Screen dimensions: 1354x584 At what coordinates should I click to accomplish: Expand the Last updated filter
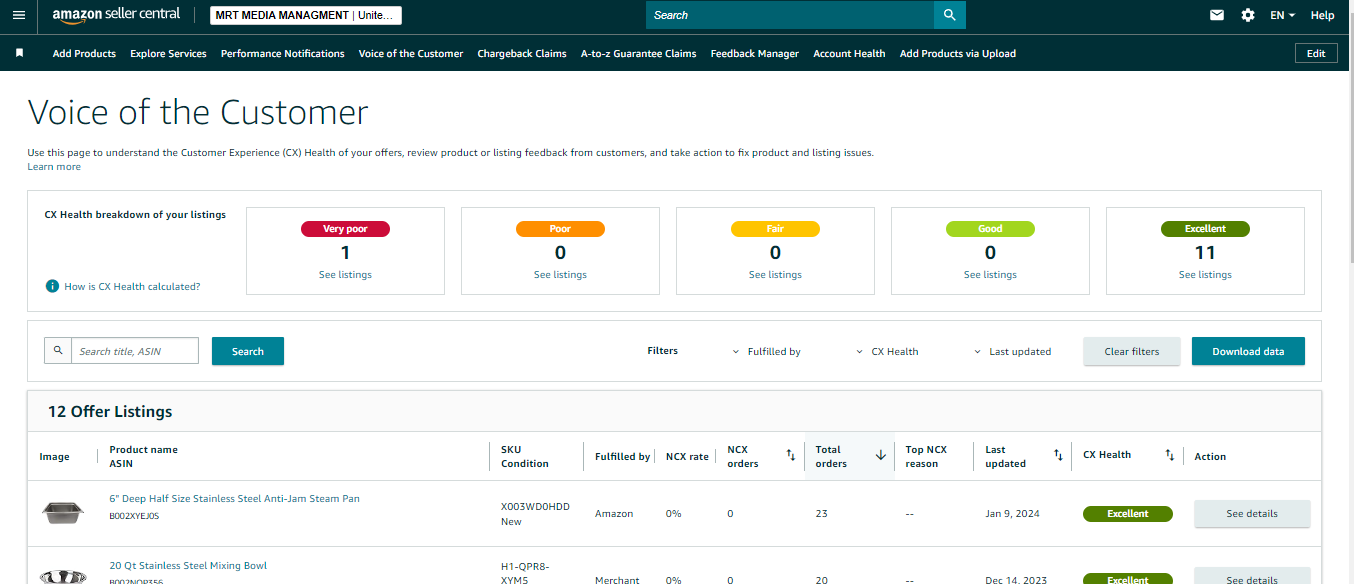(x=1012, y=351)
